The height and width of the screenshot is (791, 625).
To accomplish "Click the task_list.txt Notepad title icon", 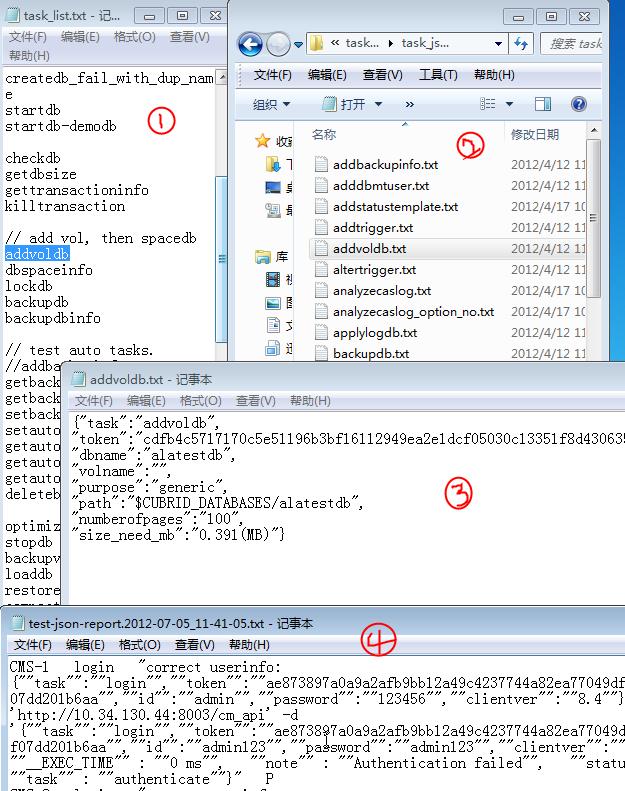I will click(12, 15).
